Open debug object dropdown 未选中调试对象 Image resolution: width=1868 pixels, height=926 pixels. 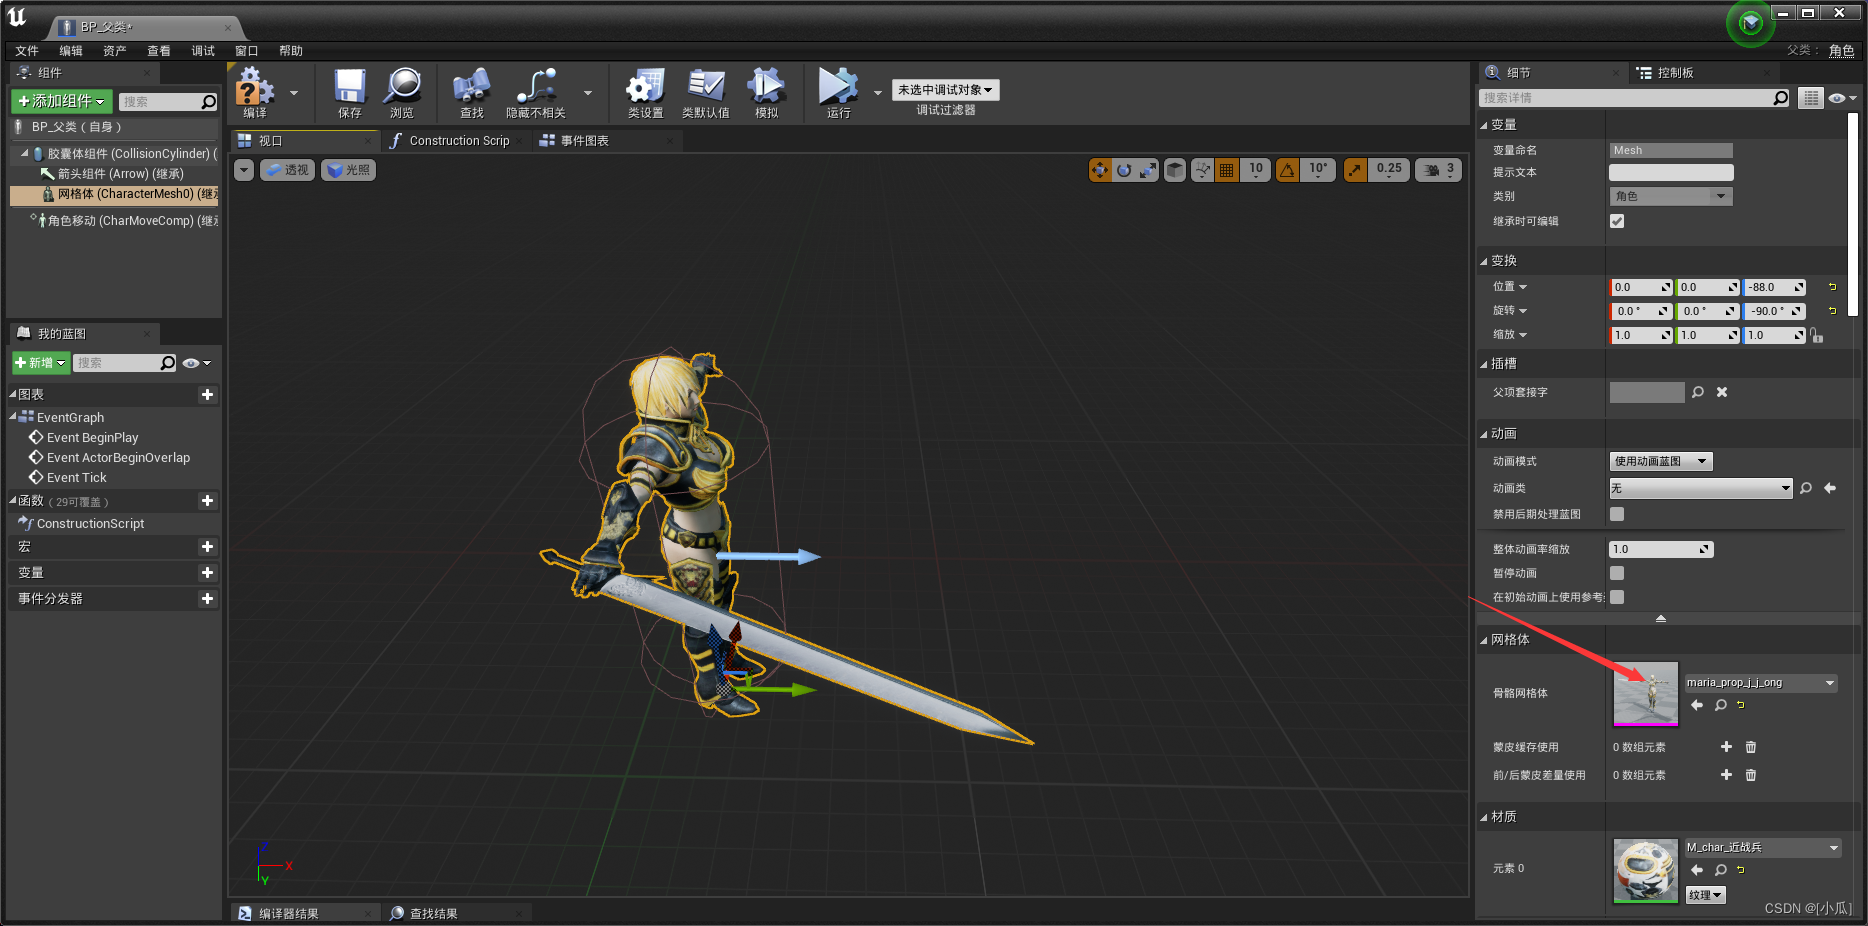(945, 90)
